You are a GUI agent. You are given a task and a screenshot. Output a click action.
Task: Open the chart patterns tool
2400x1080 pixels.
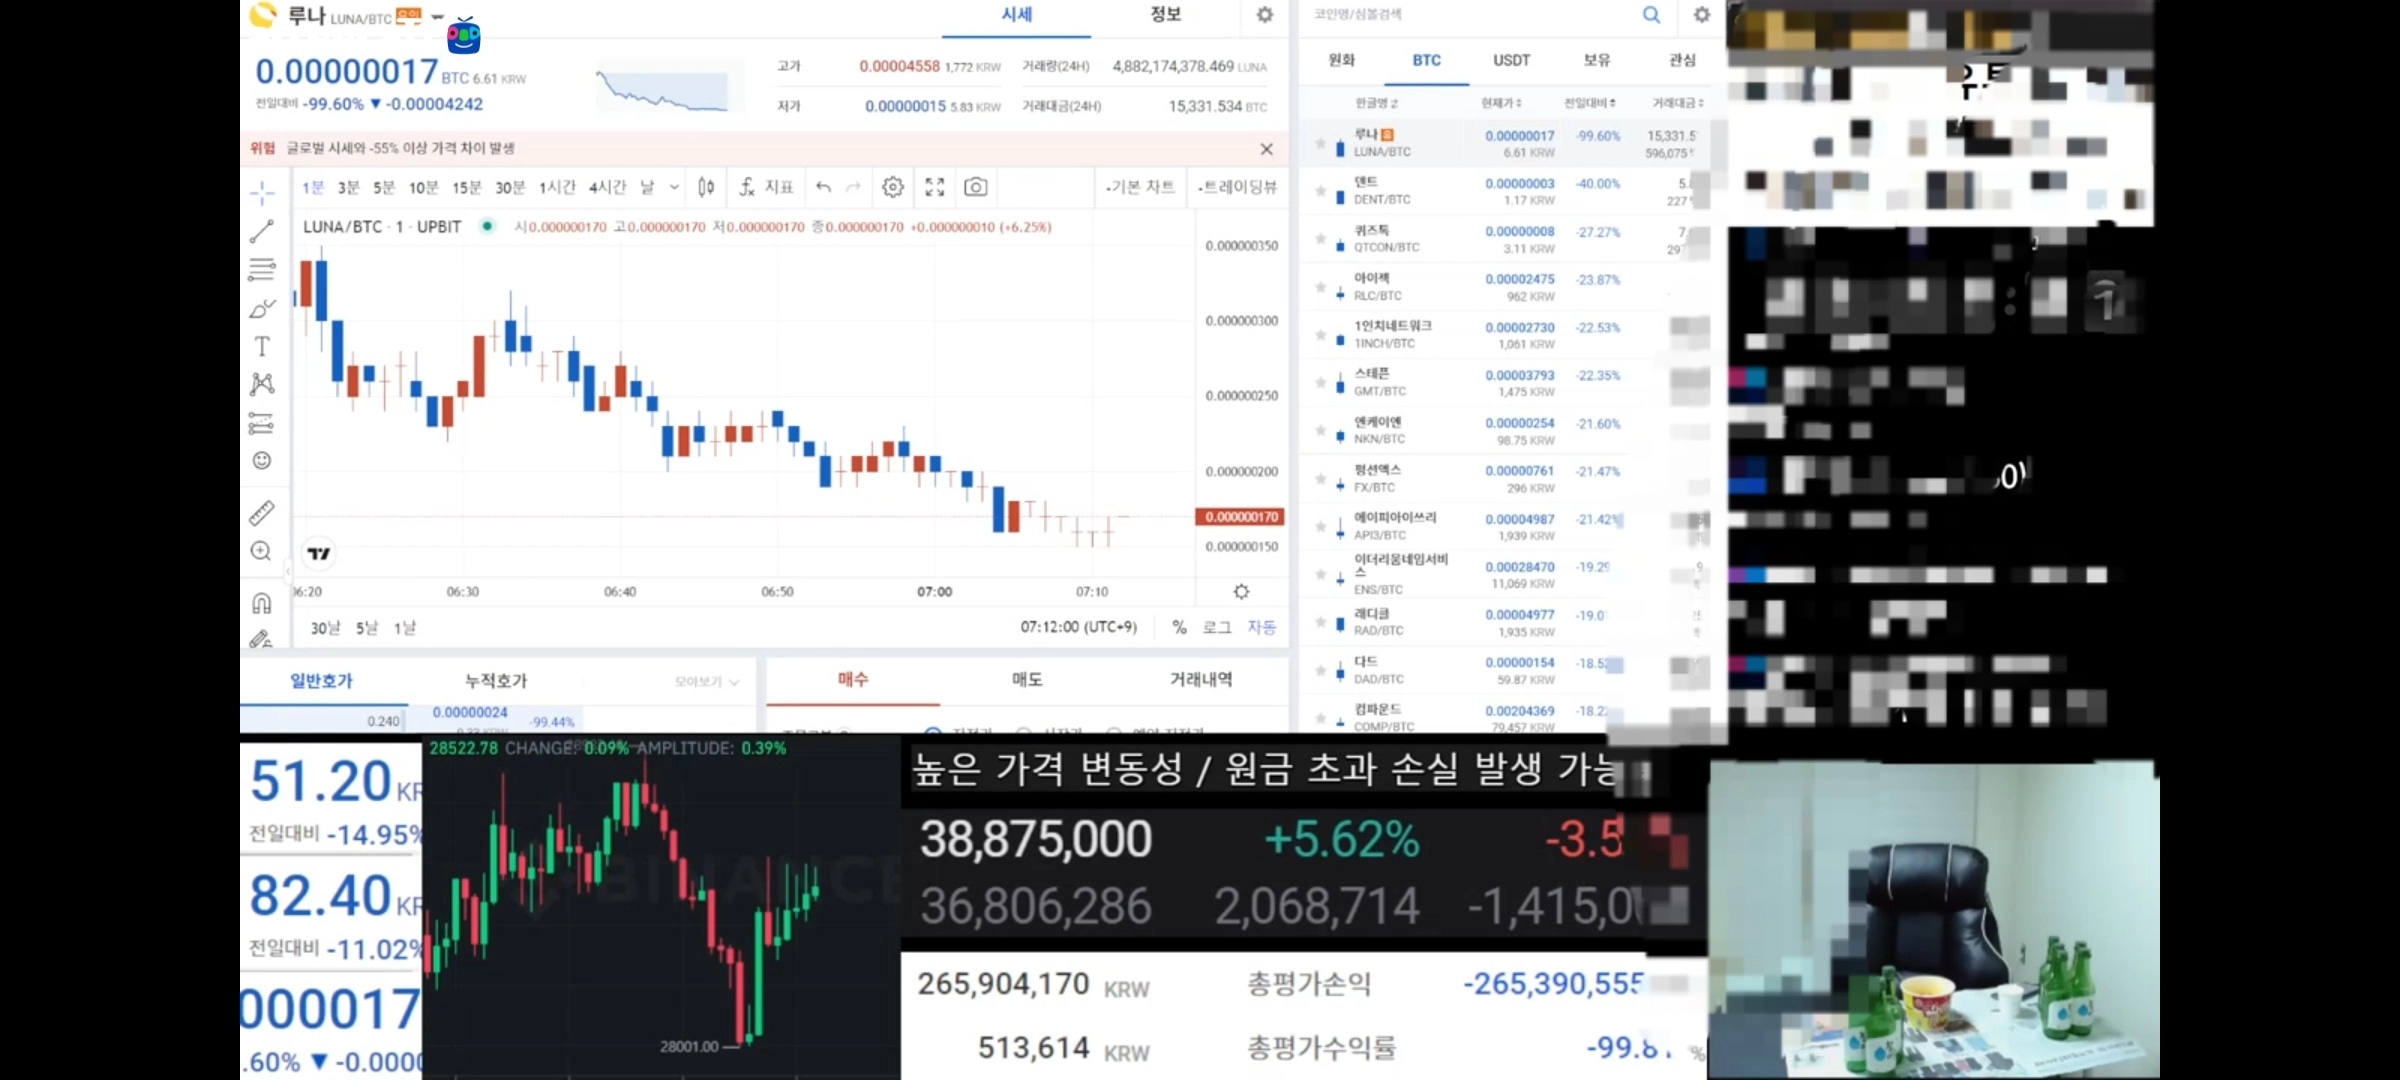(x=262, y=384)
